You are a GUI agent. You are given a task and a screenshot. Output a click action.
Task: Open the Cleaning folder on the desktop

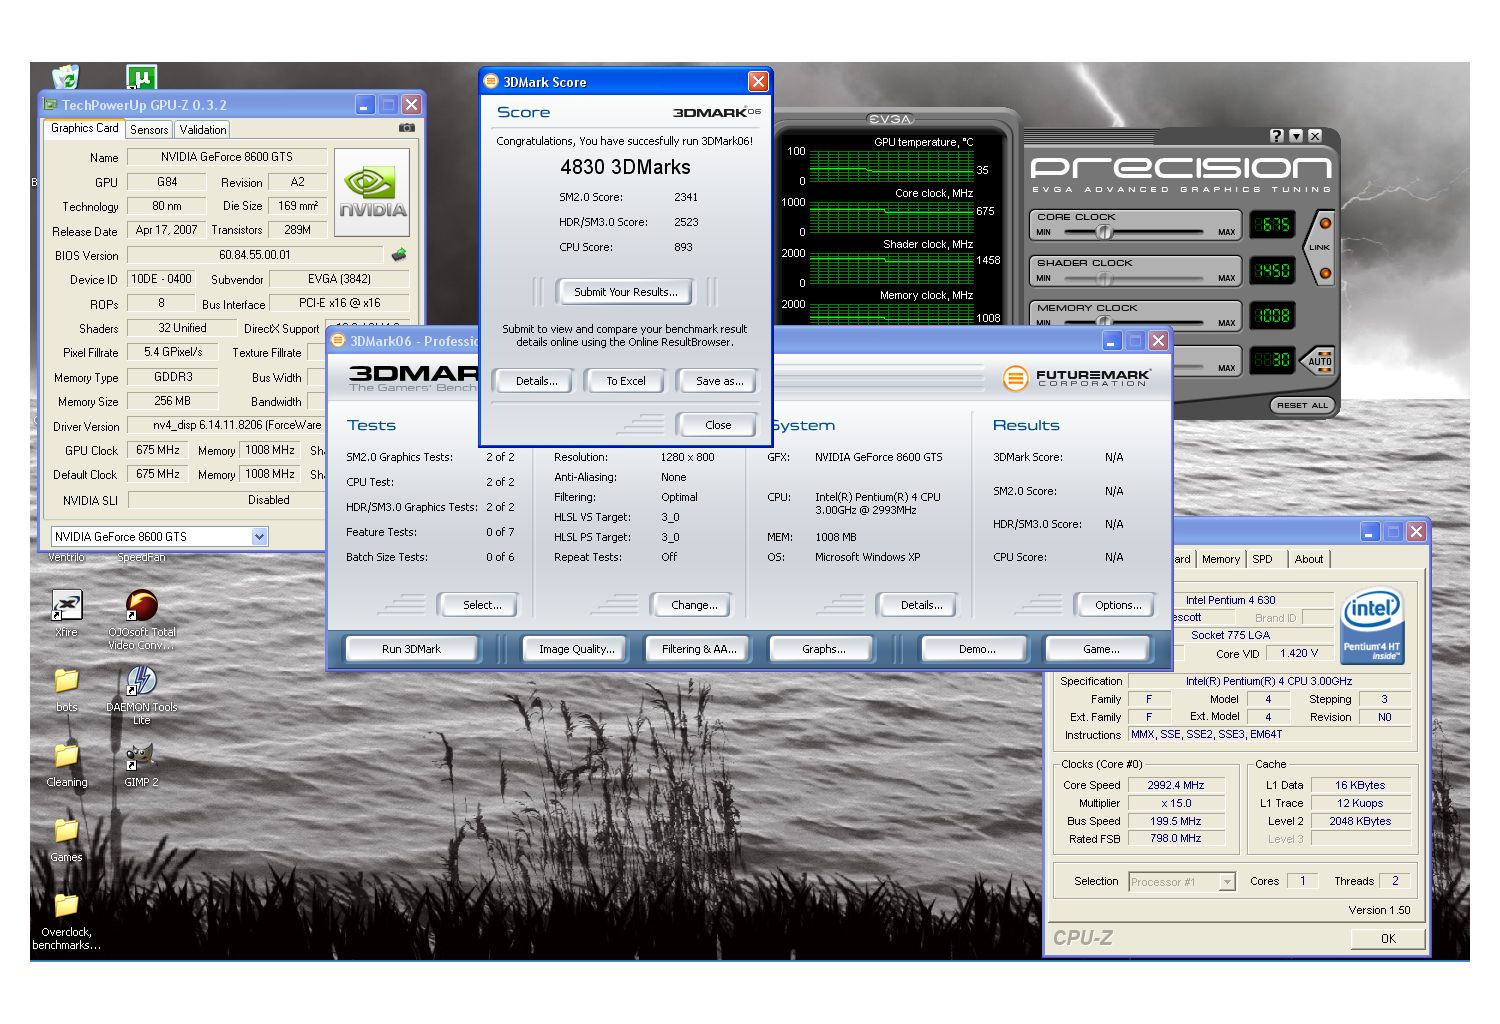coord(66,755)
